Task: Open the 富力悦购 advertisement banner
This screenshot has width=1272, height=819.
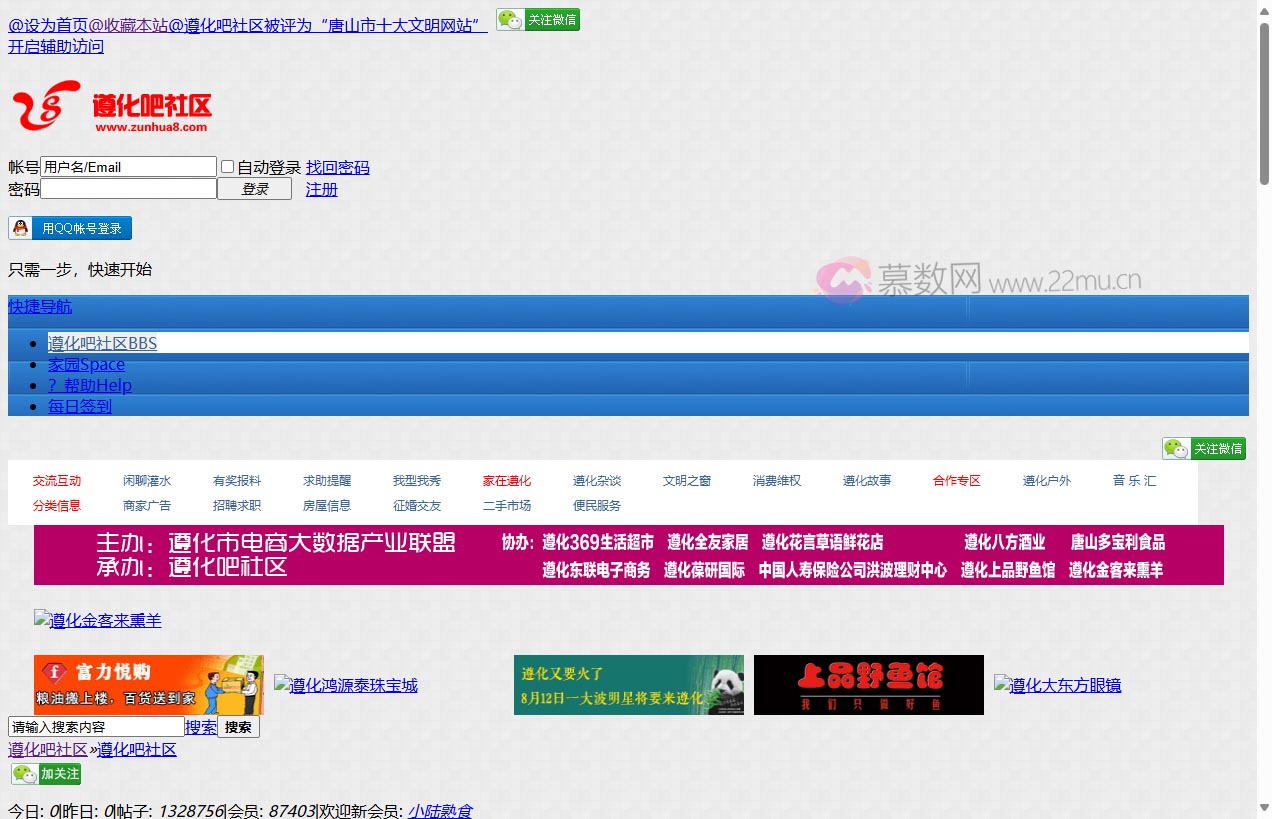Action: pos(148,685)
